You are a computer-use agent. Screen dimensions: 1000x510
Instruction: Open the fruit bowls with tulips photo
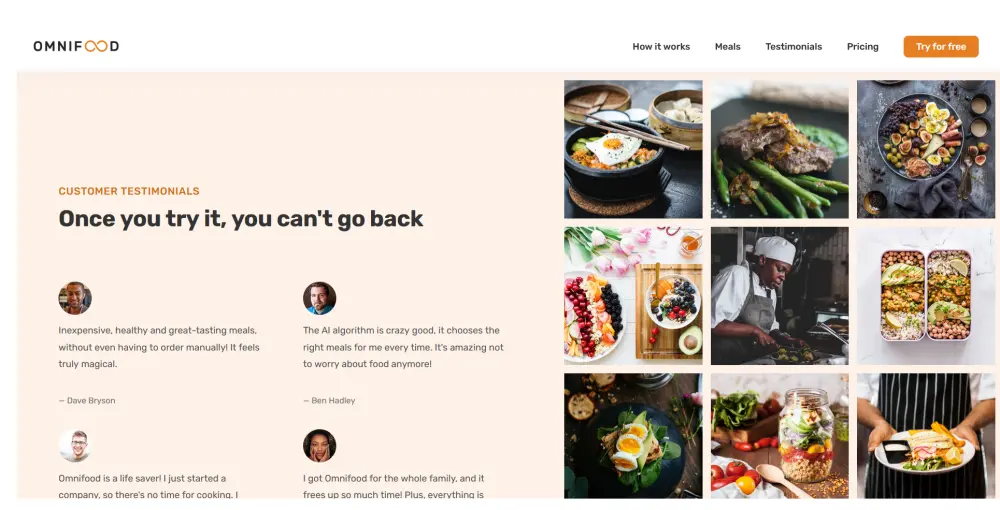coord(633,296)
